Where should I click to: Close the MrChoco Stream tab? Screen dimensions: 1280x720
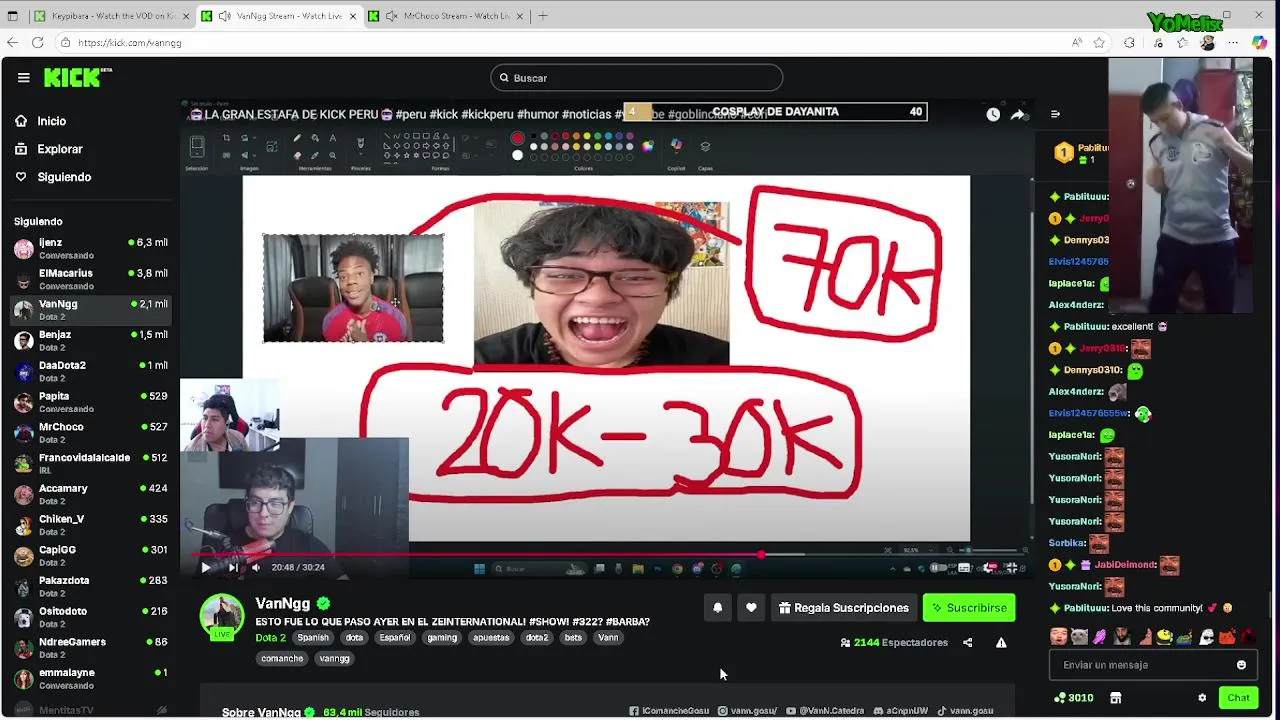[519, 16]
